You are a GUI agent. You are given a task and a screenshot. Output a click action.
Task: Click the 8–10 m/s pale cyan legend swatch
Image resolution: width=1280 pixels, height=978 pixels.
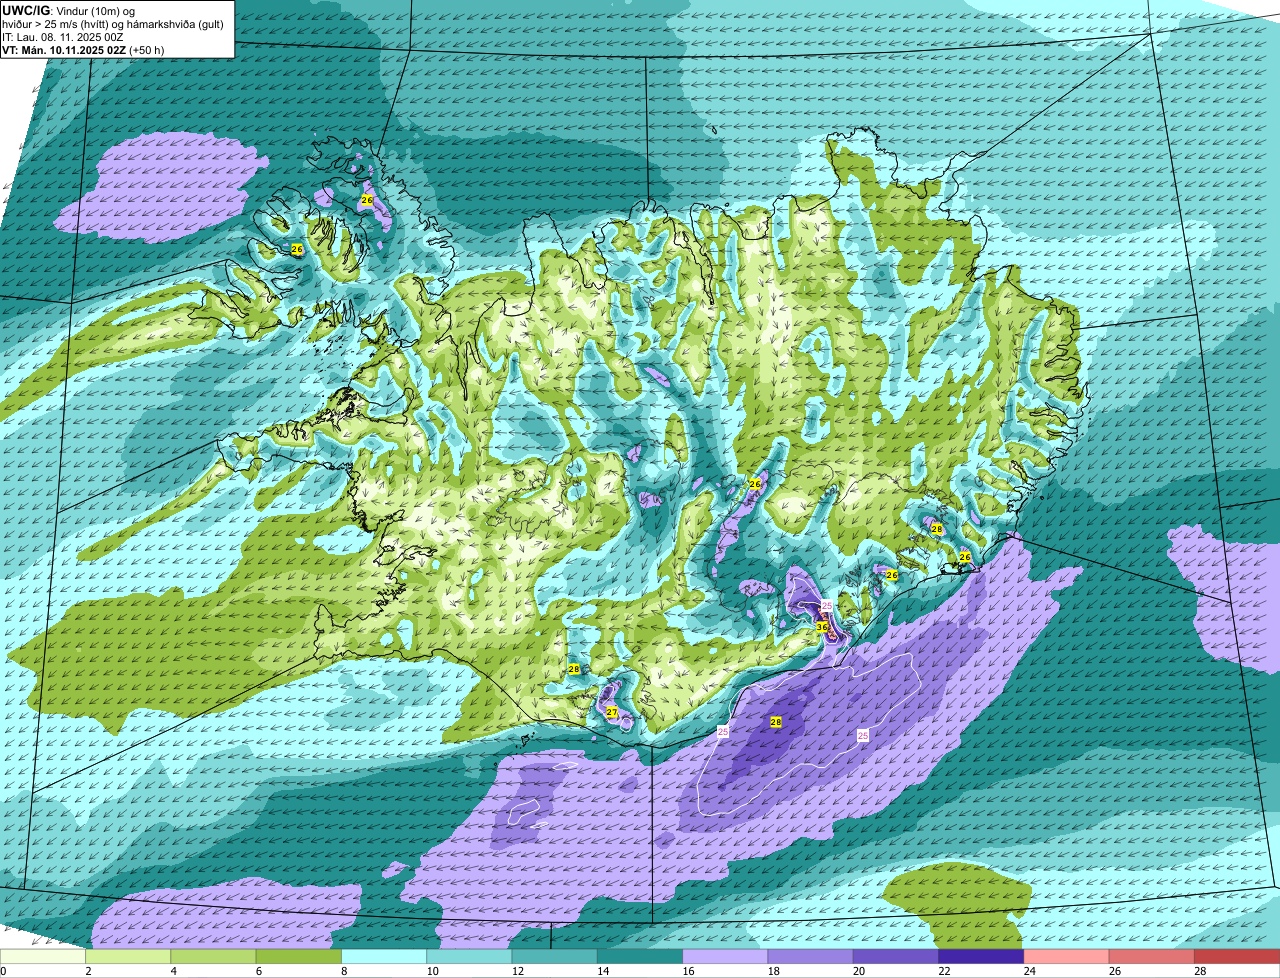(384, 957)
